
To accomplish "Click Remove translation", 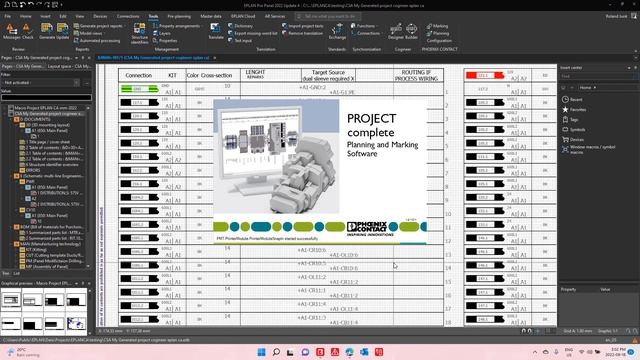I will tap(302, 33).
